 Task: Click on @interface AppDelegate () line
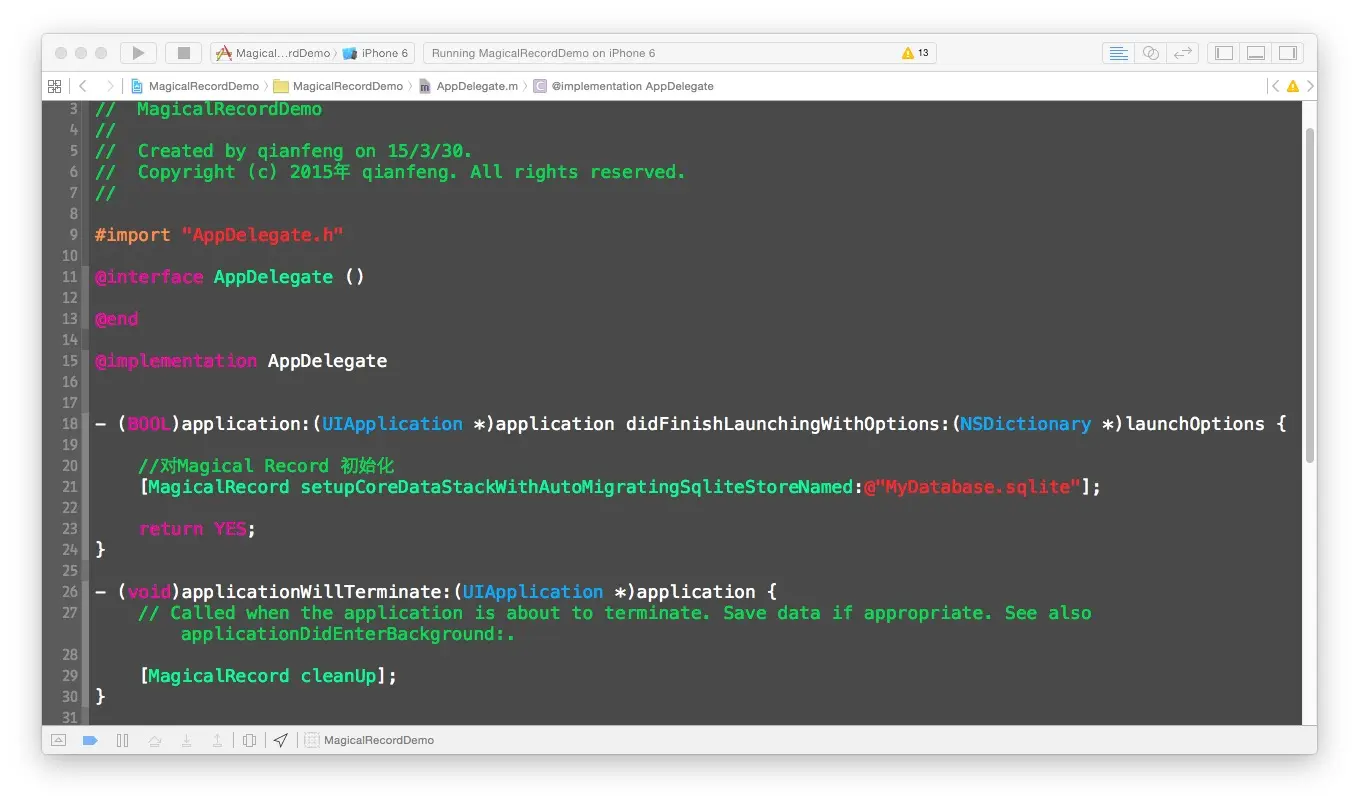[x=230, y=277]
